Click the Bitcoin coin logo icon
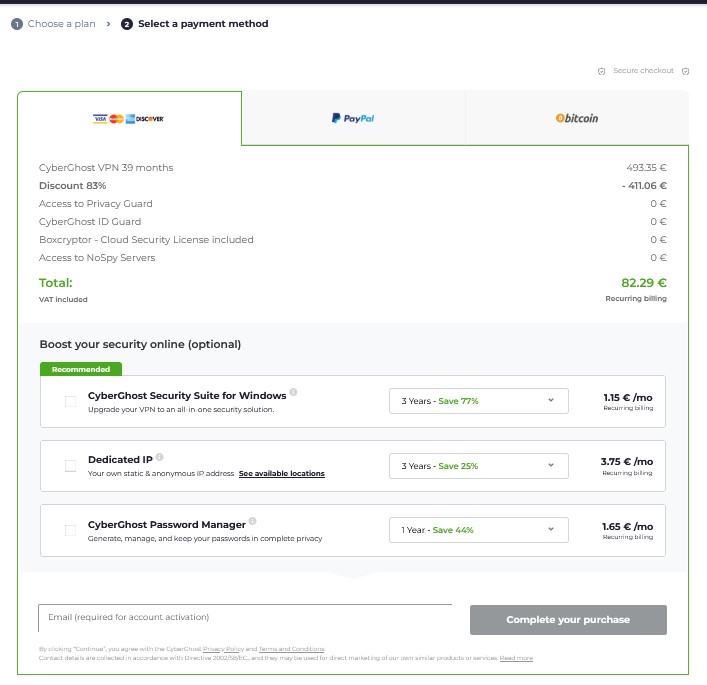 point(560,118)
